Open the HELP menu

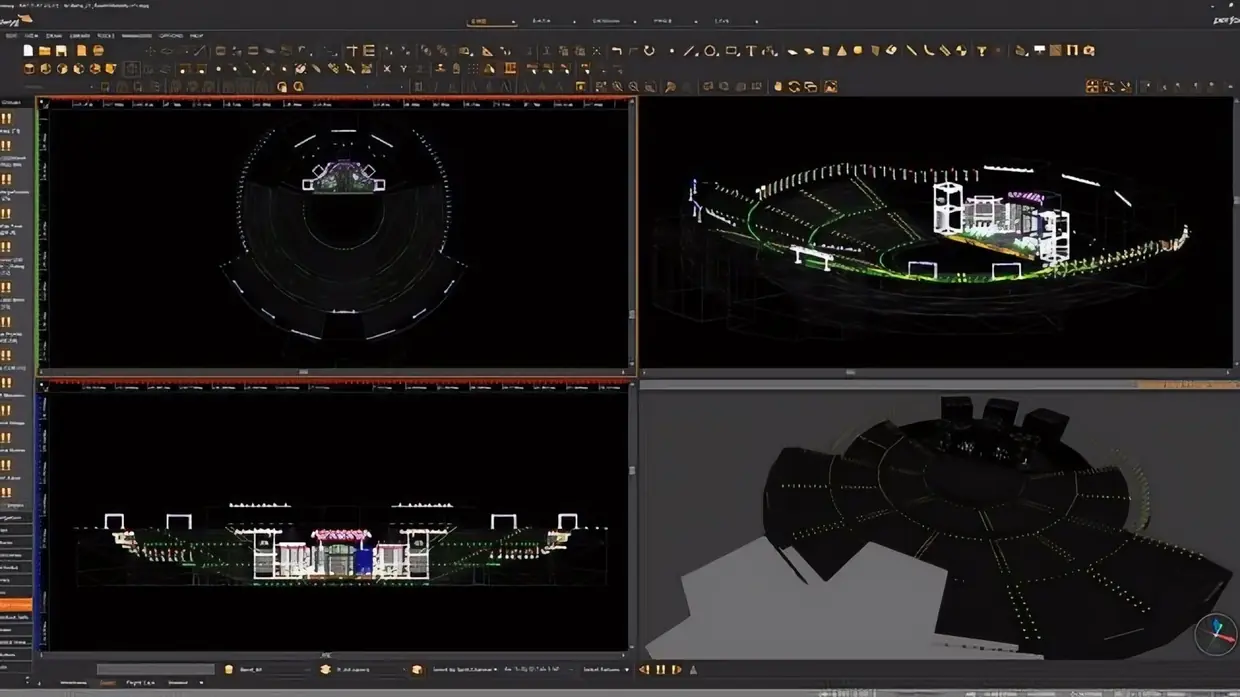196,36
